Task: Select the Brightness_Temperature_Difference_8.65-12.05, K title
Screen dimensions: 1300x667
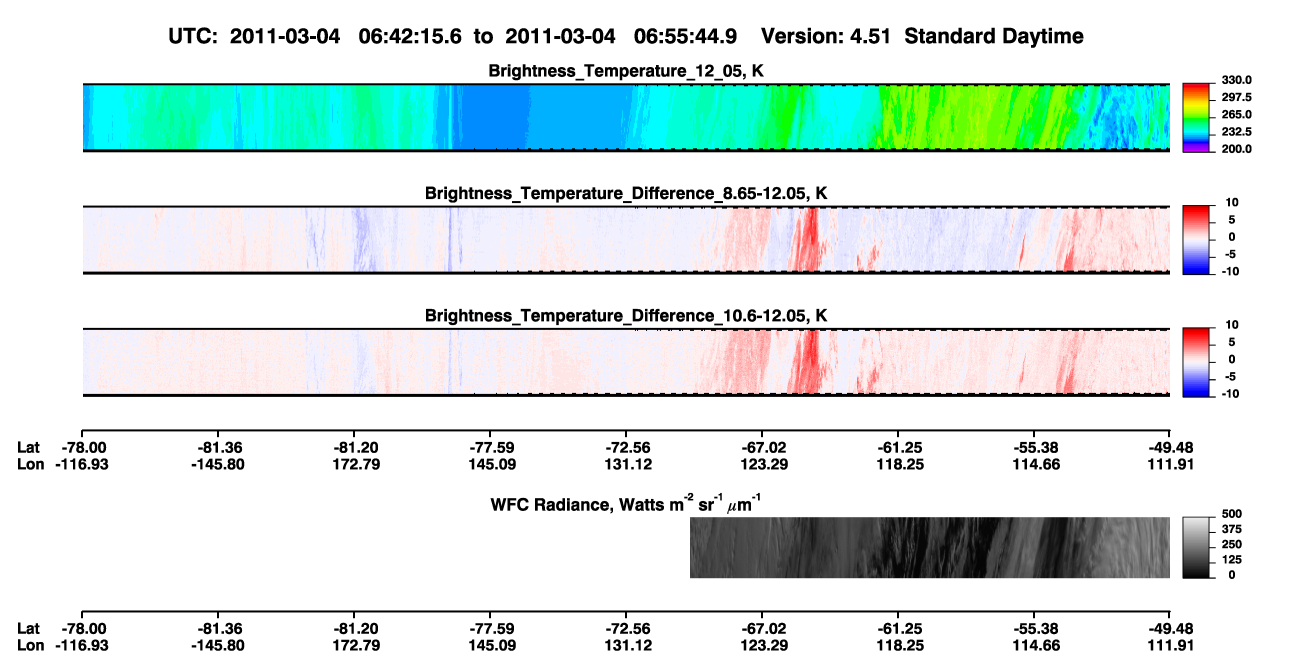Action: 626,193
